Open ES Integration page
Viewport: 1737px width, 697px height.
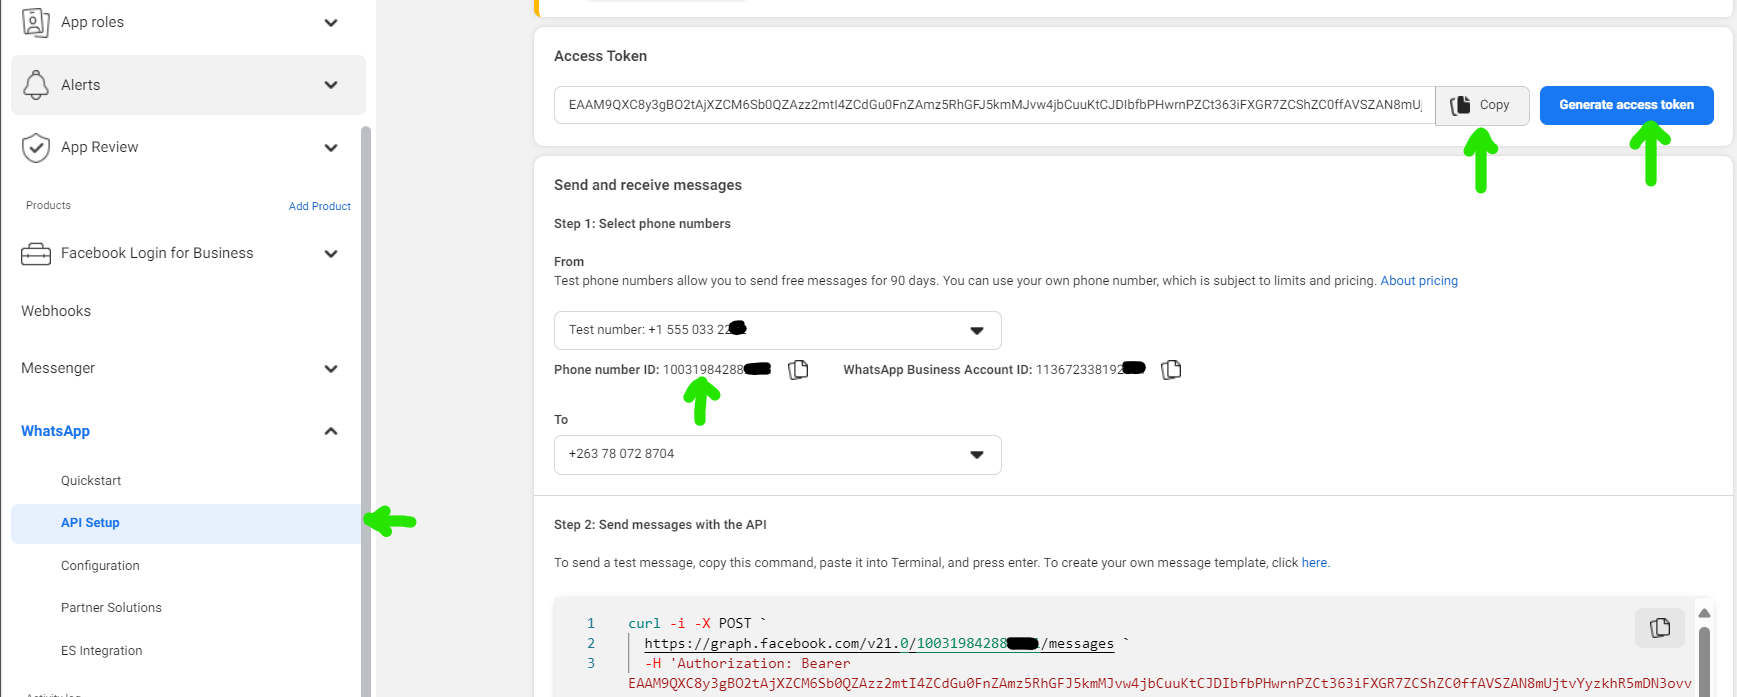101,651
